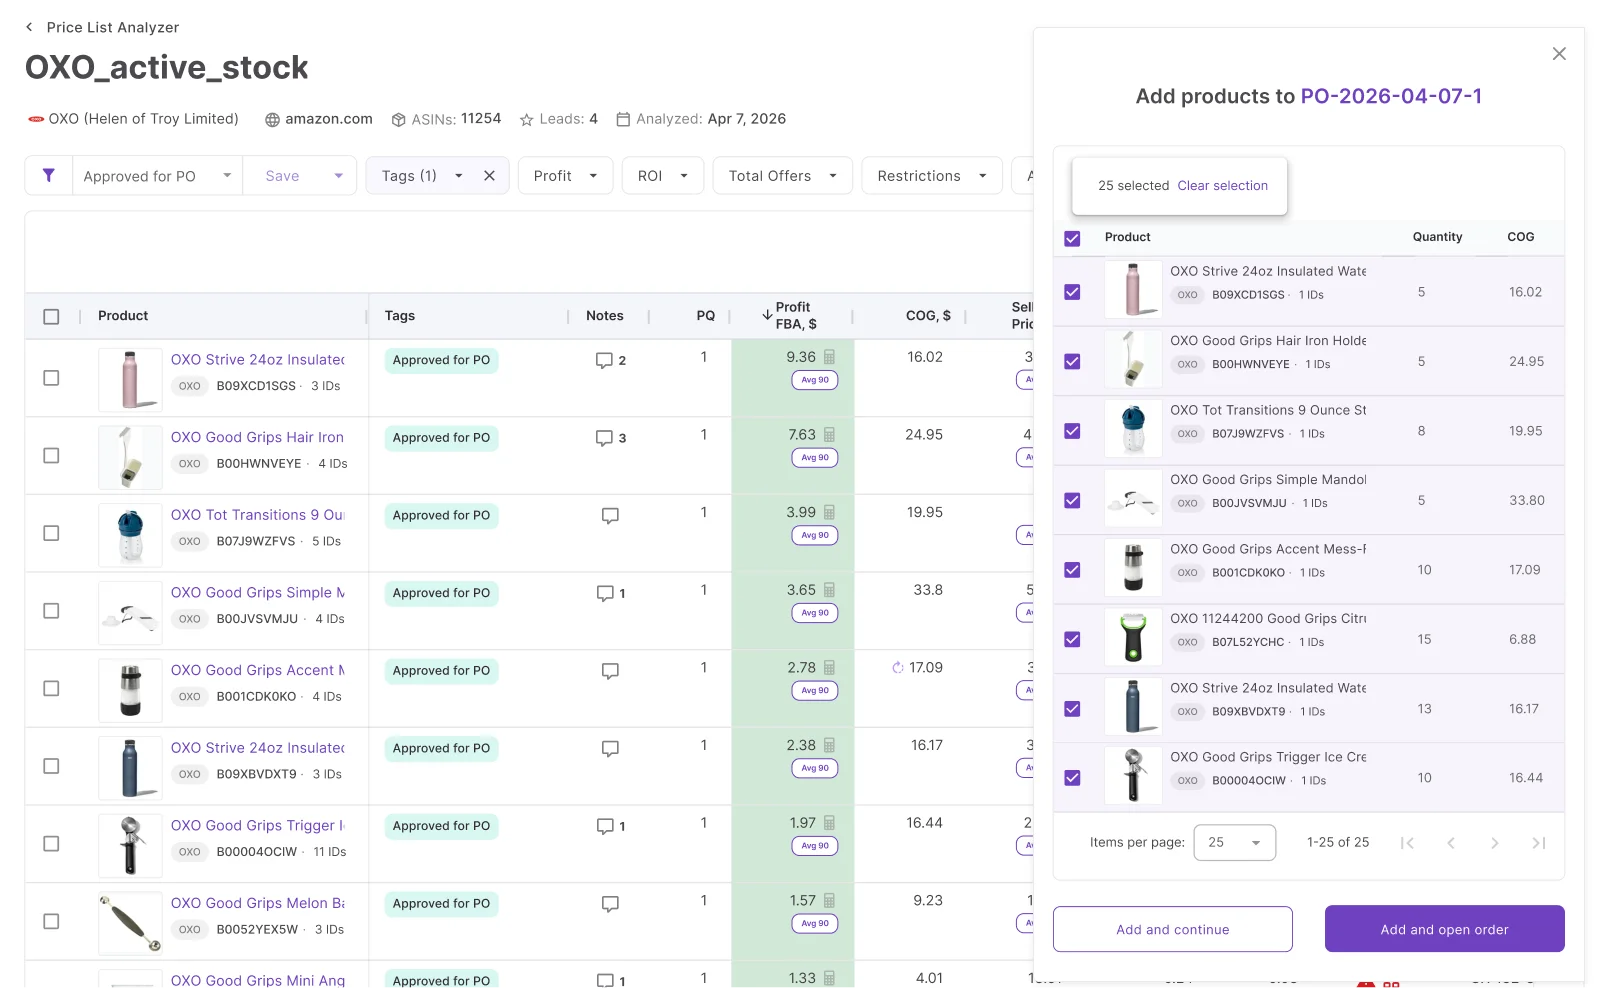Go back with the Price List Analyzer arrow
The width and height of the screenshot is (1616, 988).
coord(29,27)
